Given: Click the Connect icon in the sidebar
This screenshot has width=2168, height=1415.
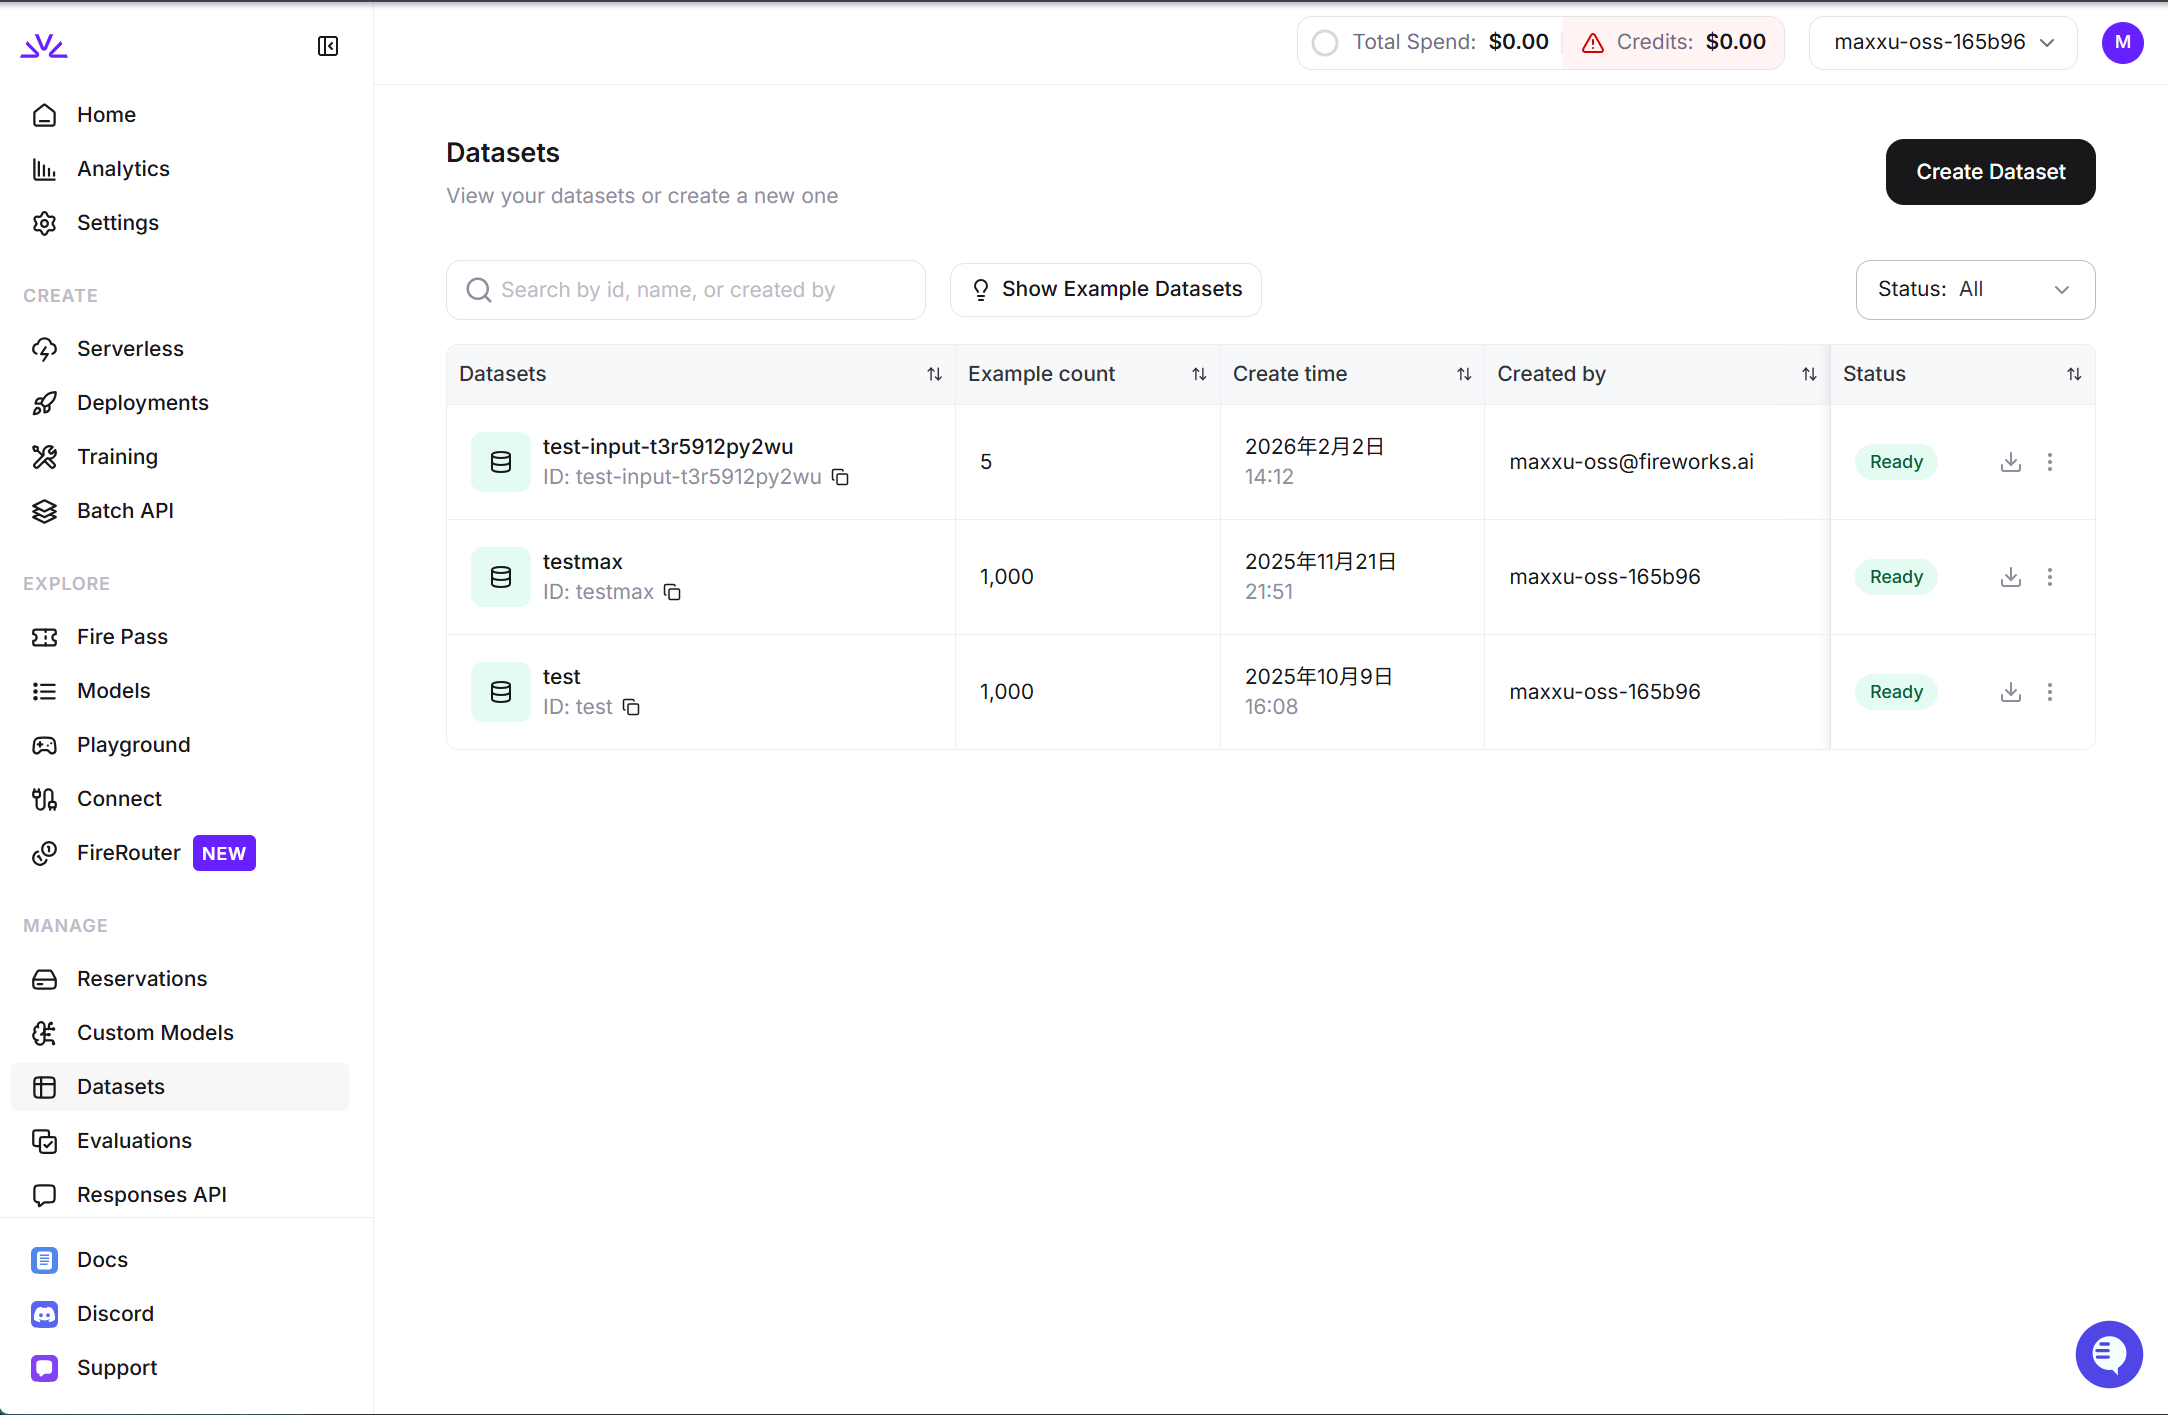Looking at the screenshot, I should [45, 799].
